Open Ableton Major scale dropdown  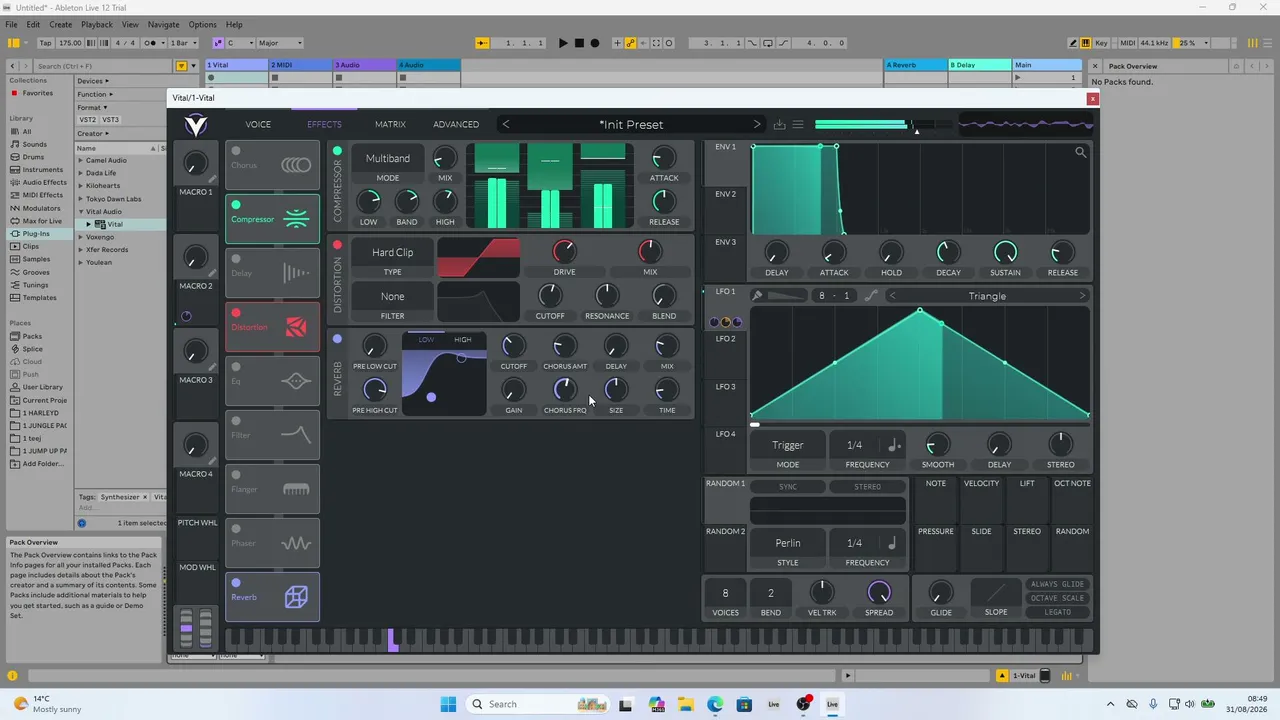(280, 43)
